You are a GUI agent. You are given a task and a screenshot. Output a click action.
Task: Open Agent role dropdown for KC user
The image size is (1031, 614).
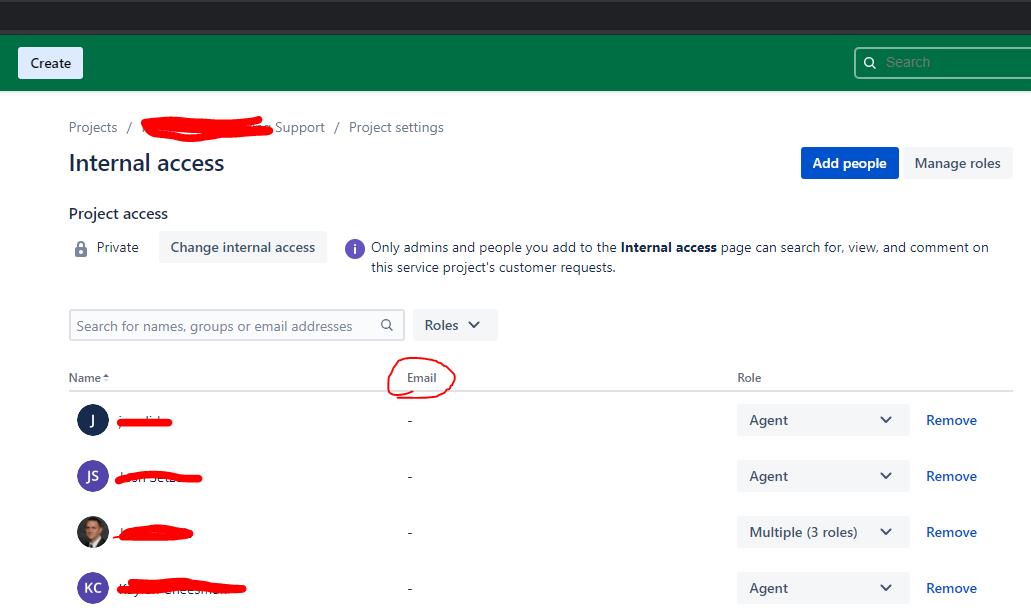click(x=823, y=588)
